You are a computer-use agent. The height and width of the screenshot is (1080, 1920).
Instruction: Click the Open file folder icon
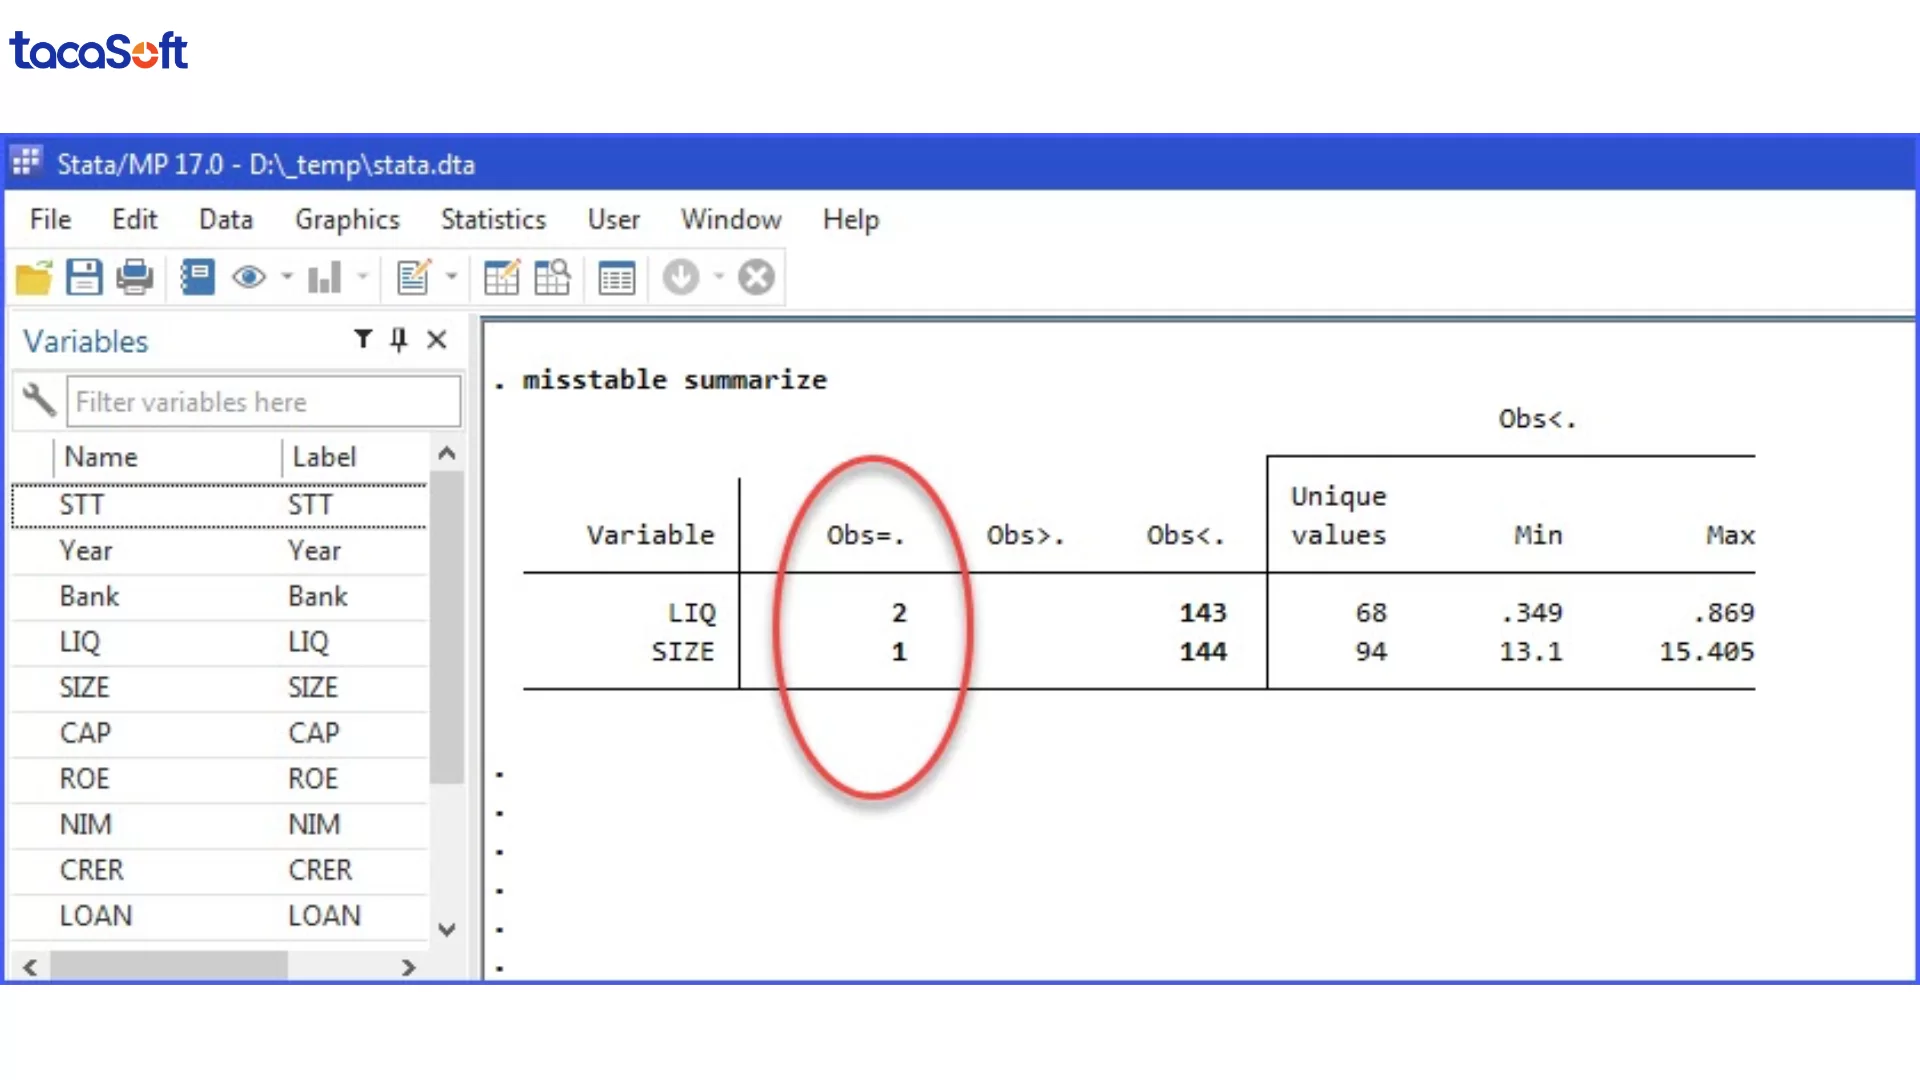(x=34, y=278)
